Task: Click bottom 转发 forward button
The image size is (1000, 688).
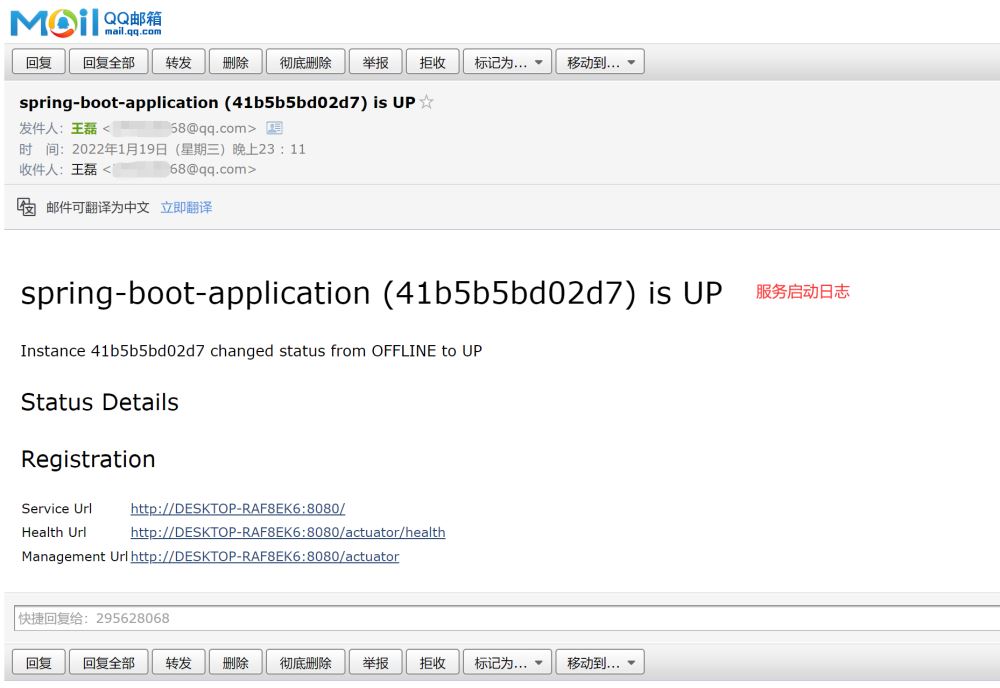Action: (179, 662)
